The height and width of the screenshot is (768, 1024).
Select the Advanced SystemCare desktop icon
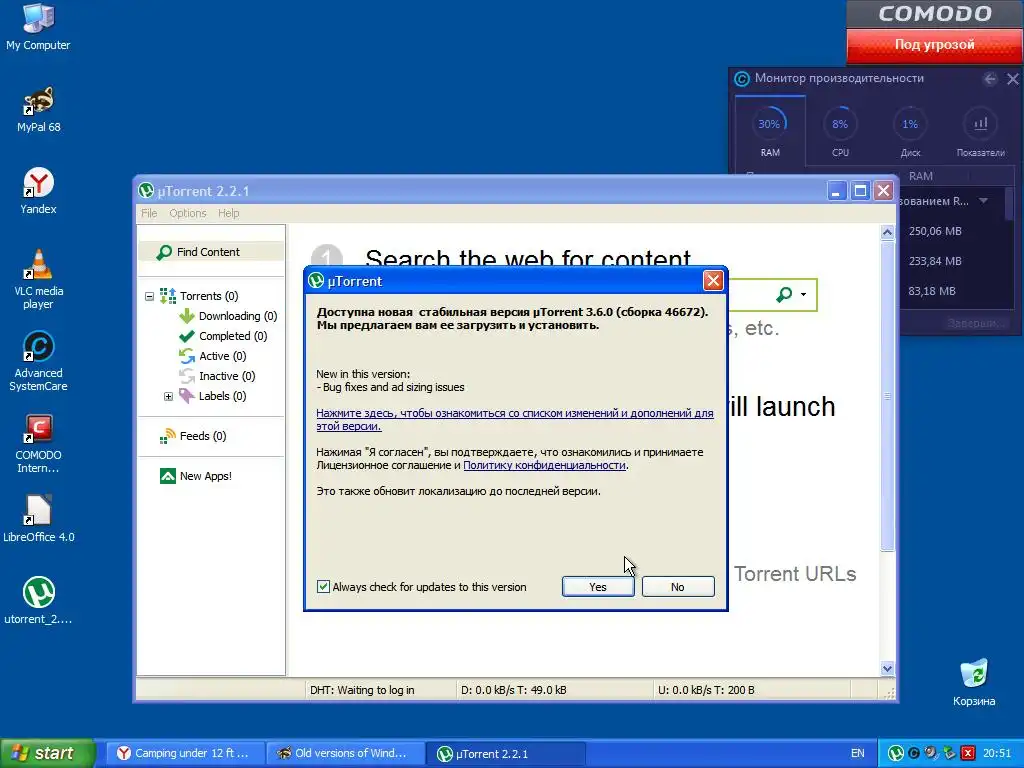pyautogui.click(x=39, y=361)
